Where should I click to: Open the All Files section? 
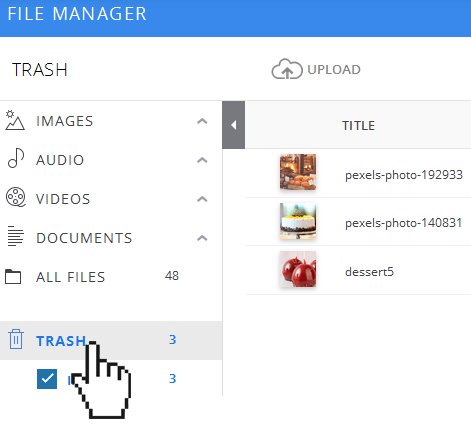tap(111, 277)
